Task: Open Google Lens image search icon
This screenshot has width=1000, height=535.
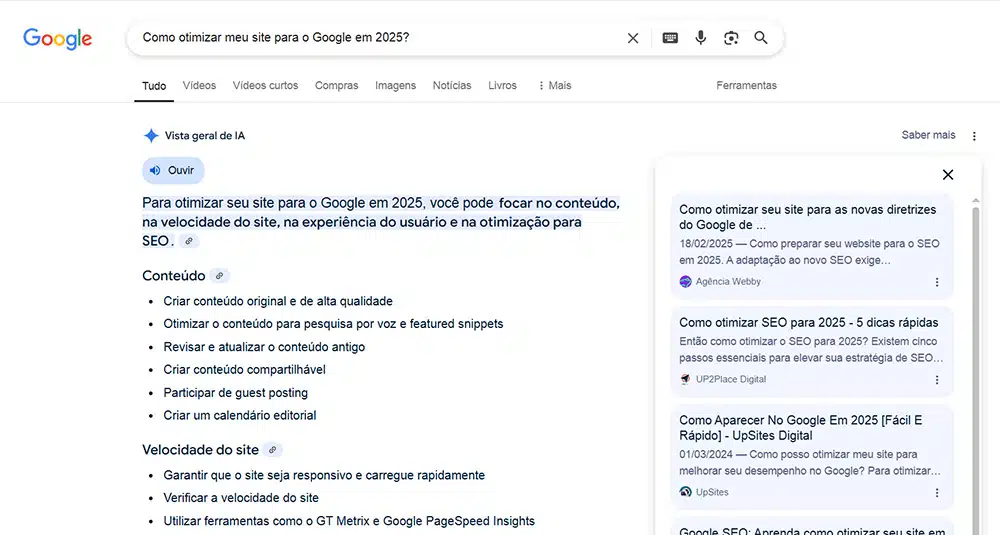Action: tap(731, 38)
